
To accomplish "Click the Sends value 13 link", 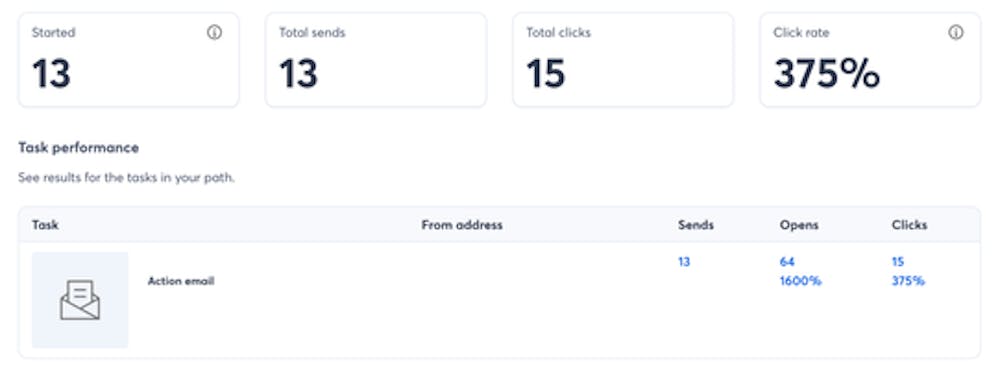I will tap(684, 262).
